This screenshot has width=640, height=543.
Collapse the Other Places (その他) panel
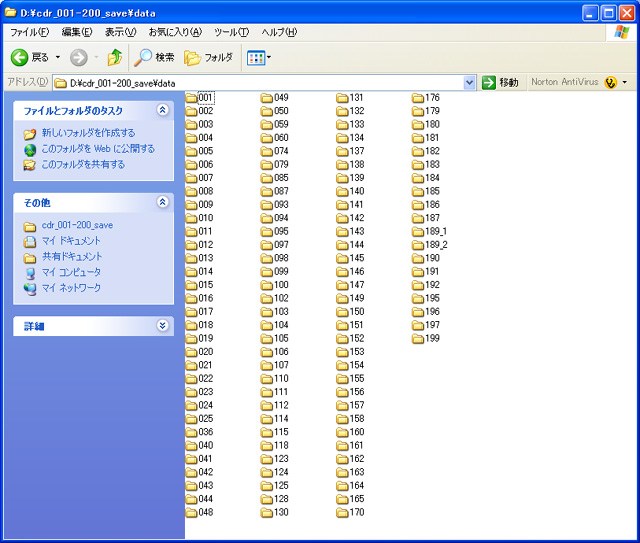(163, 203)
